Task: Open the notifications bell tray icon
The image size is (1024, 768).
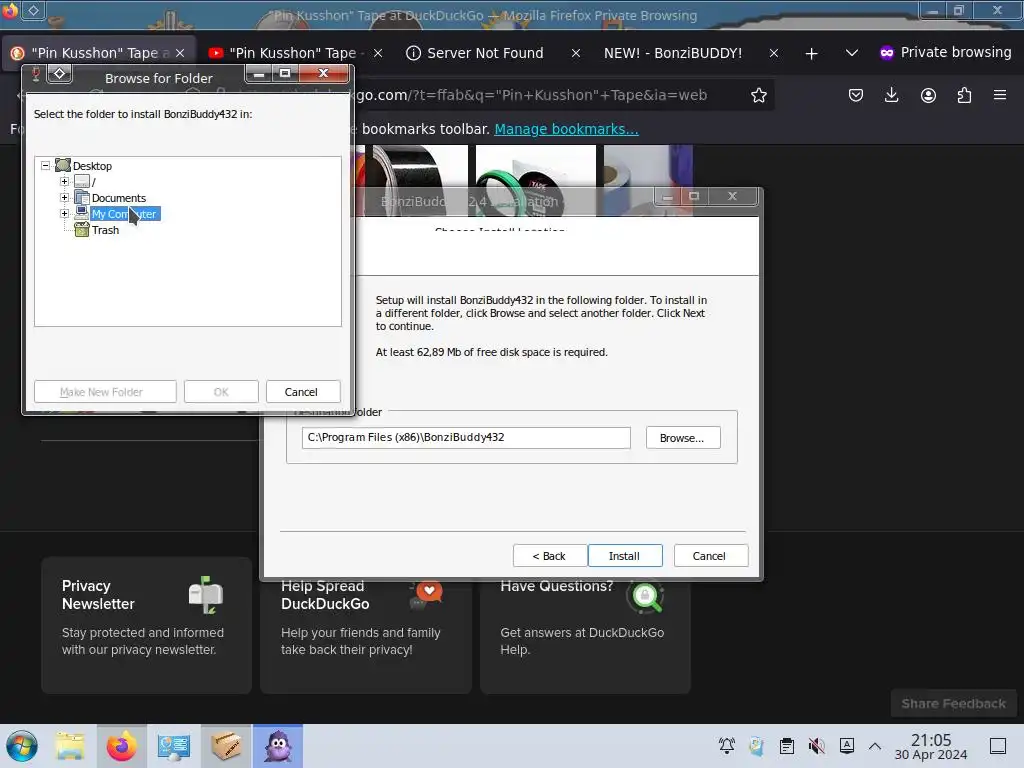Action: (x=726, y=746)
